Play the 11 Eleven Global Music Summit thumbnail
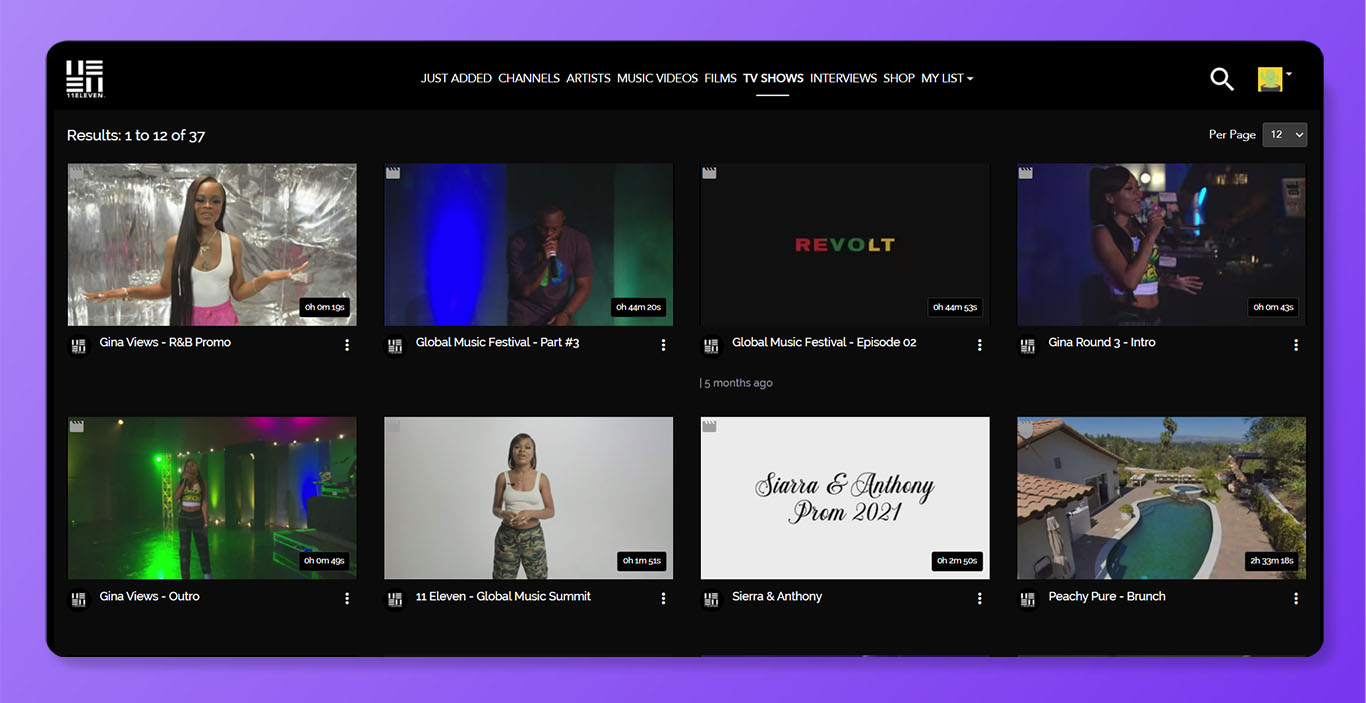Image resolution: width=1366 pixels, height=703 pixels. 529,498
